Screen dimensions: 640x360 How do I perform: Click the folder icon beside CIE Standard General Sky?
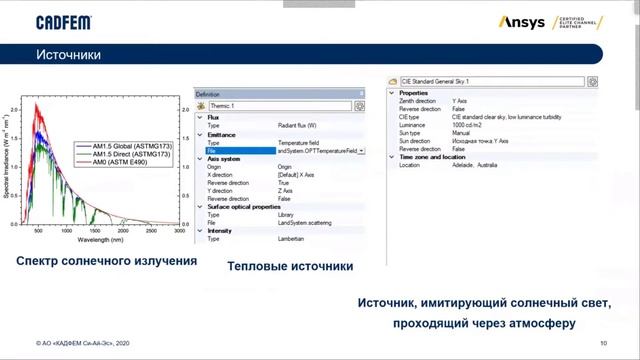click(x=393, y=82)
